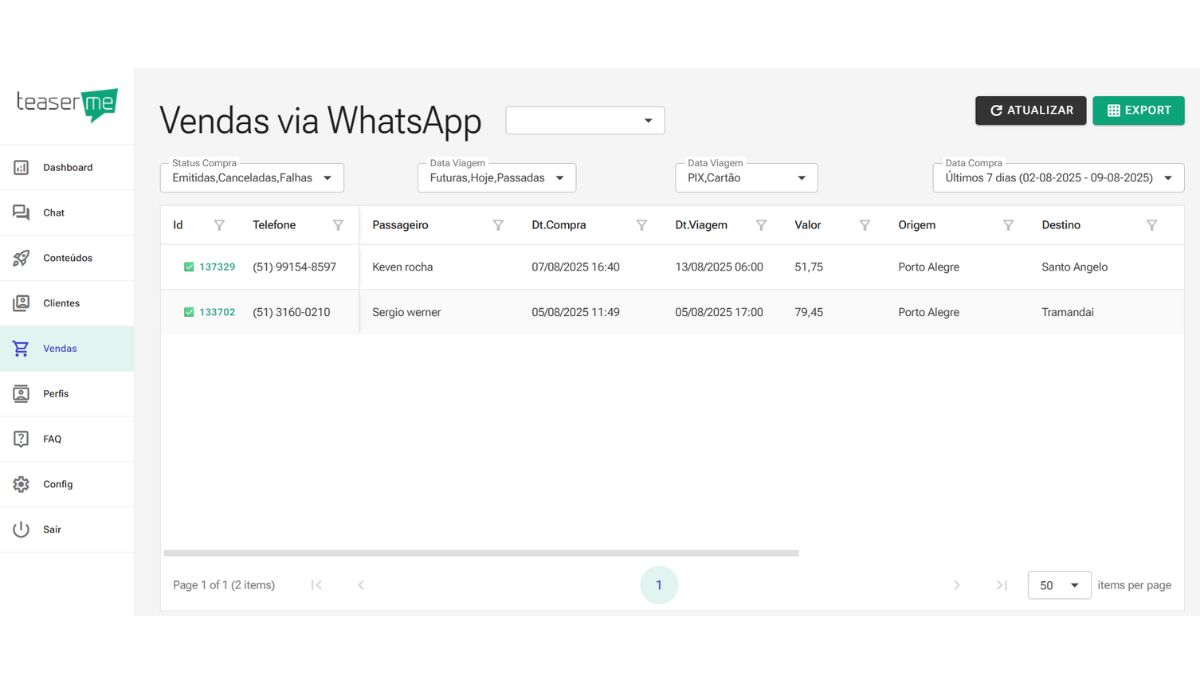Open filter for the Passageiro column
This screenshot has height=675, width=1200.
[x=498, y=226]
